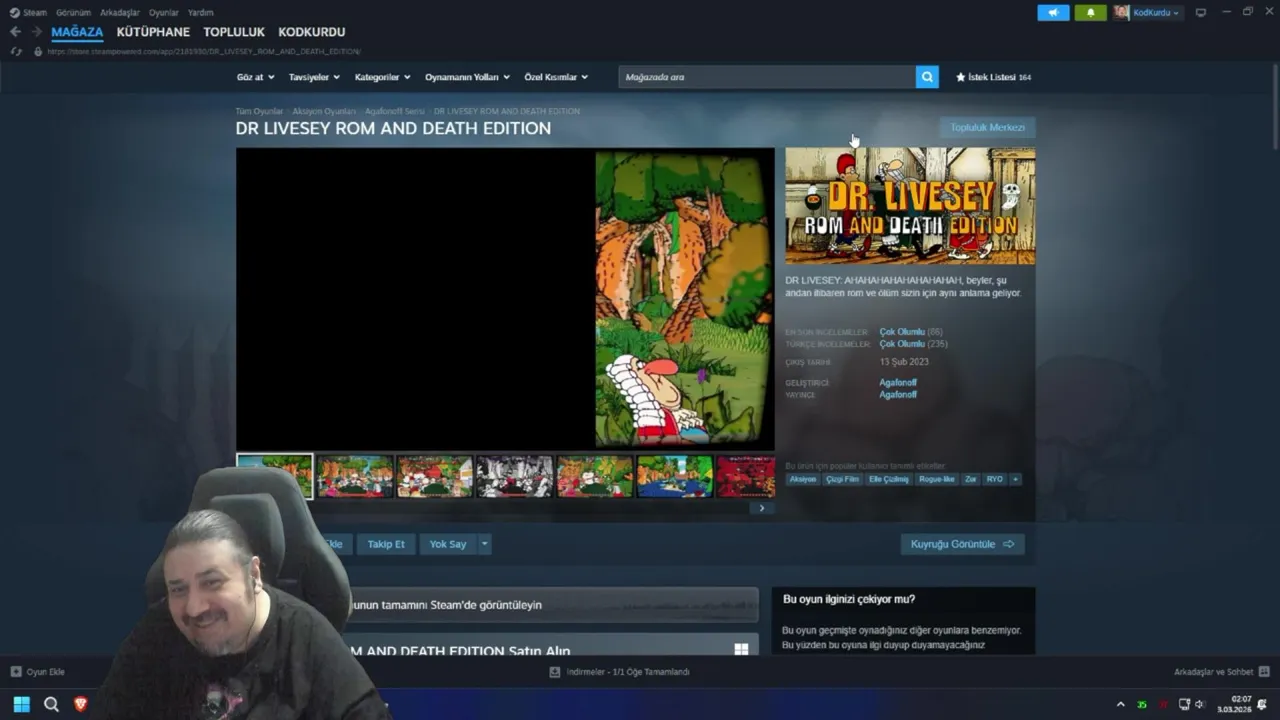Viewport: 1280px width, 720px height.
Task: Open Friends and Chat grid icon
Action: click(x=1264, y=672)
